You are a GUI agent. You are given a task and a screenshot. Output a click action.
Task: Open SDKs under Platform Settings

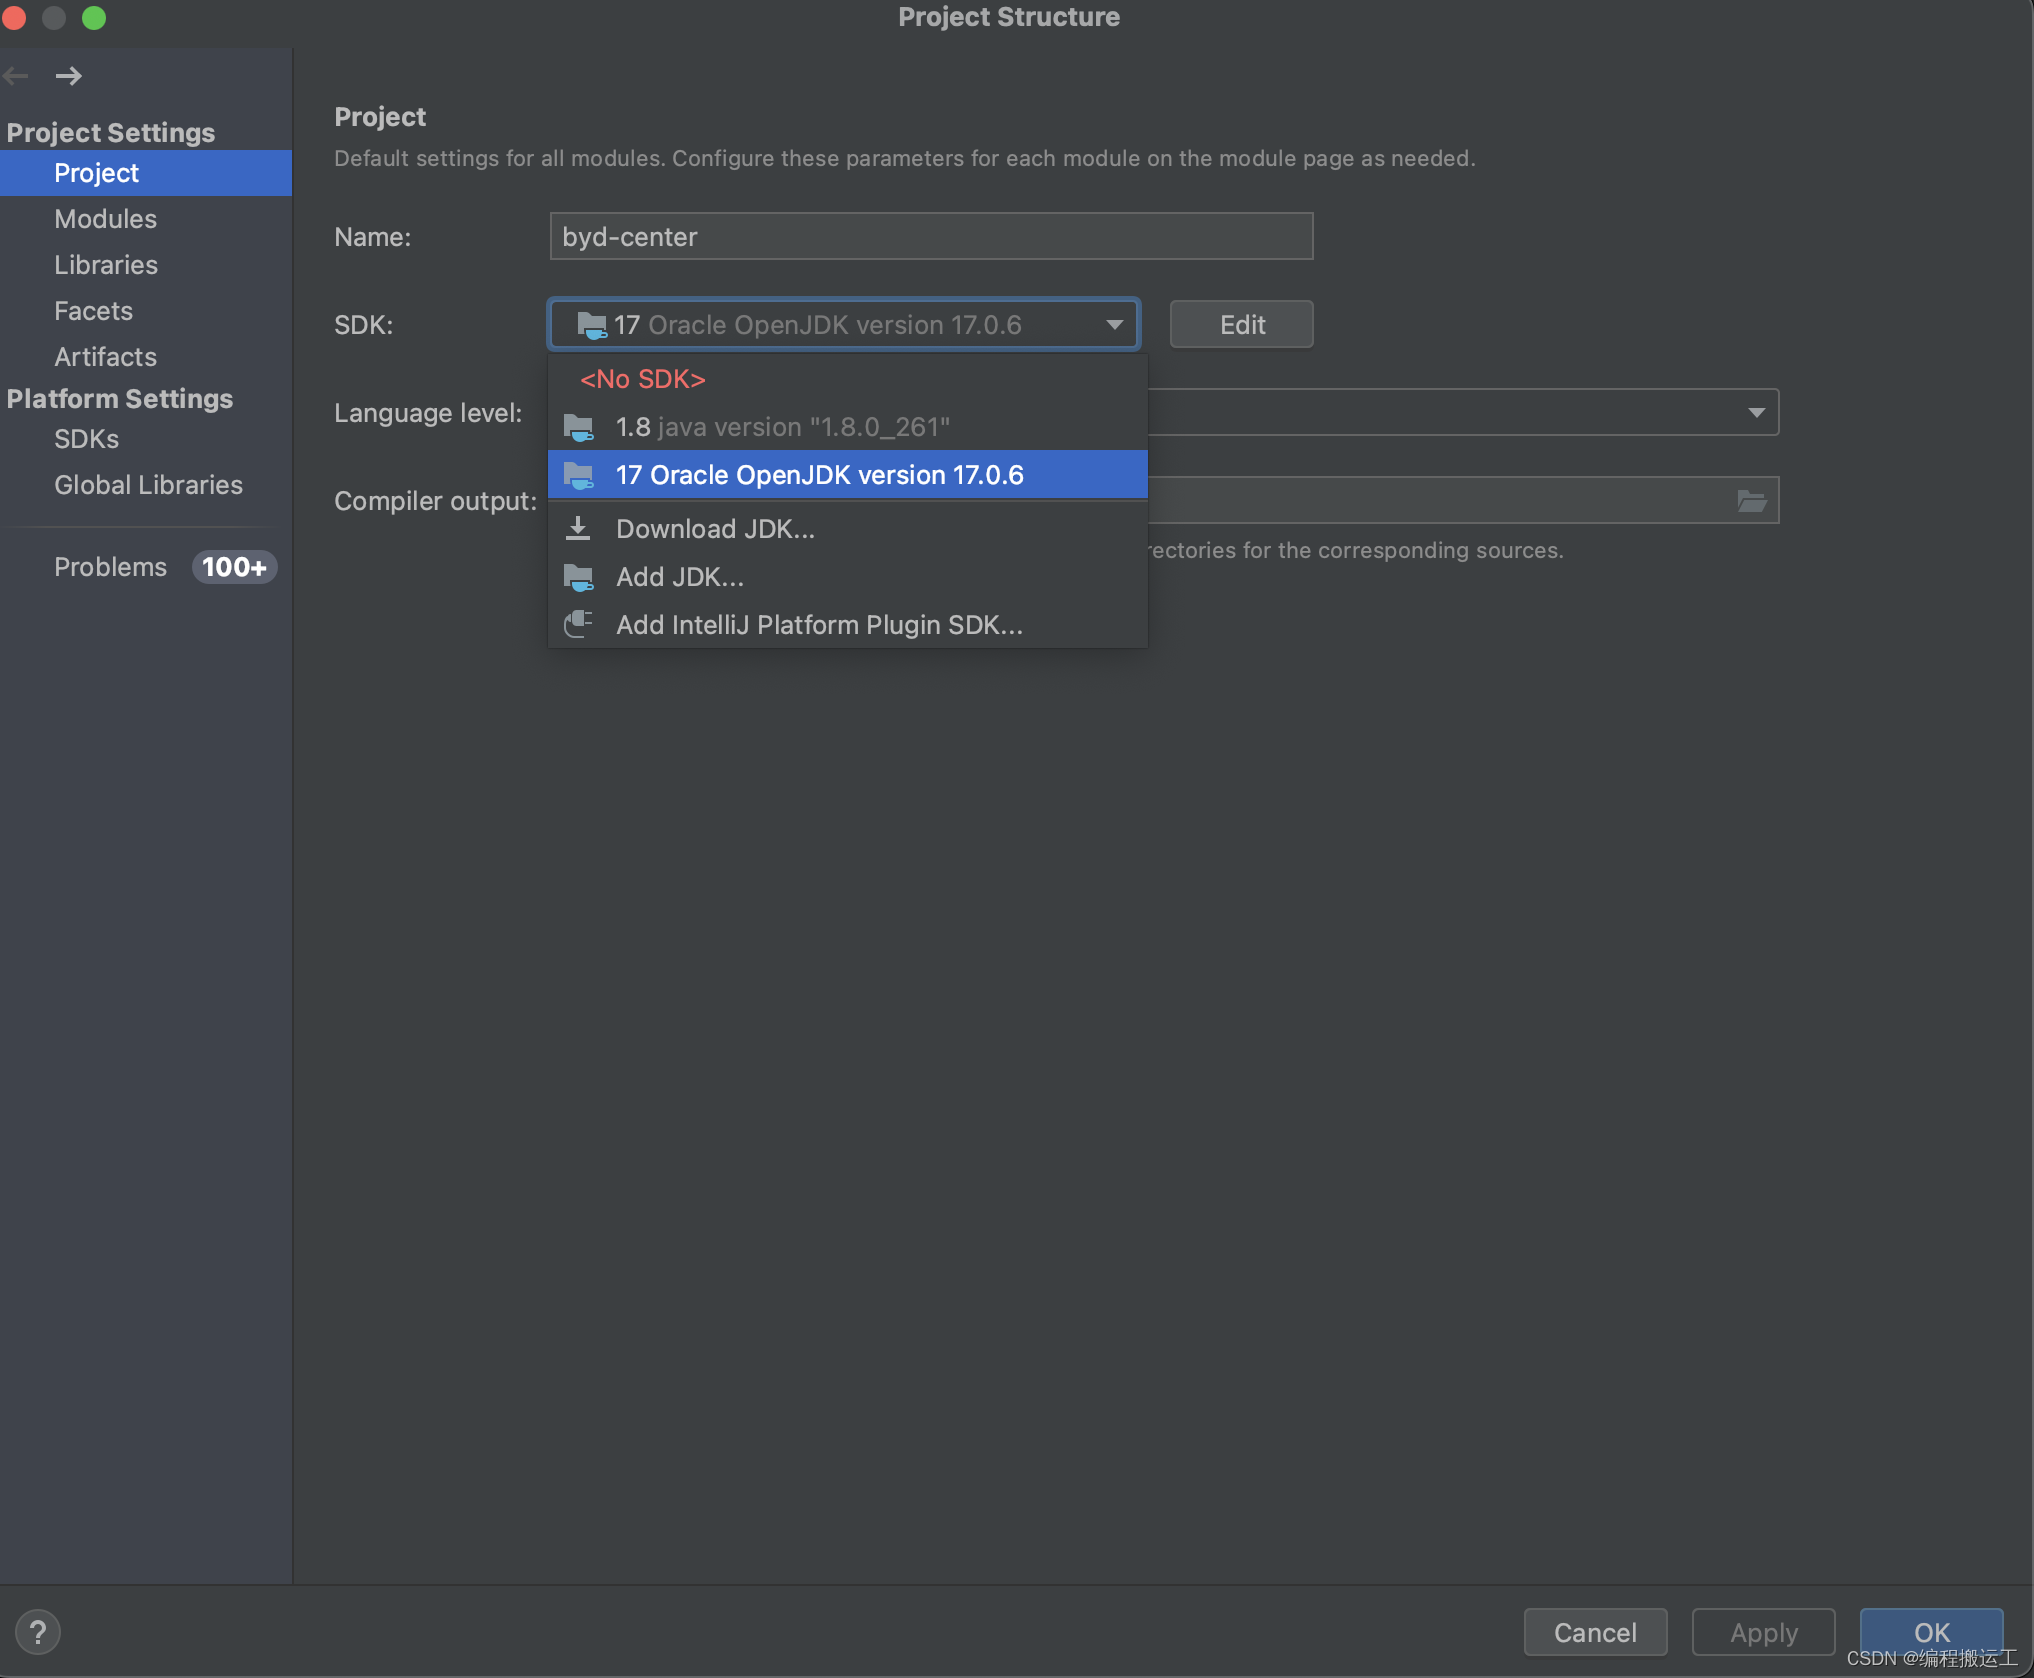(x=86, y=439)
